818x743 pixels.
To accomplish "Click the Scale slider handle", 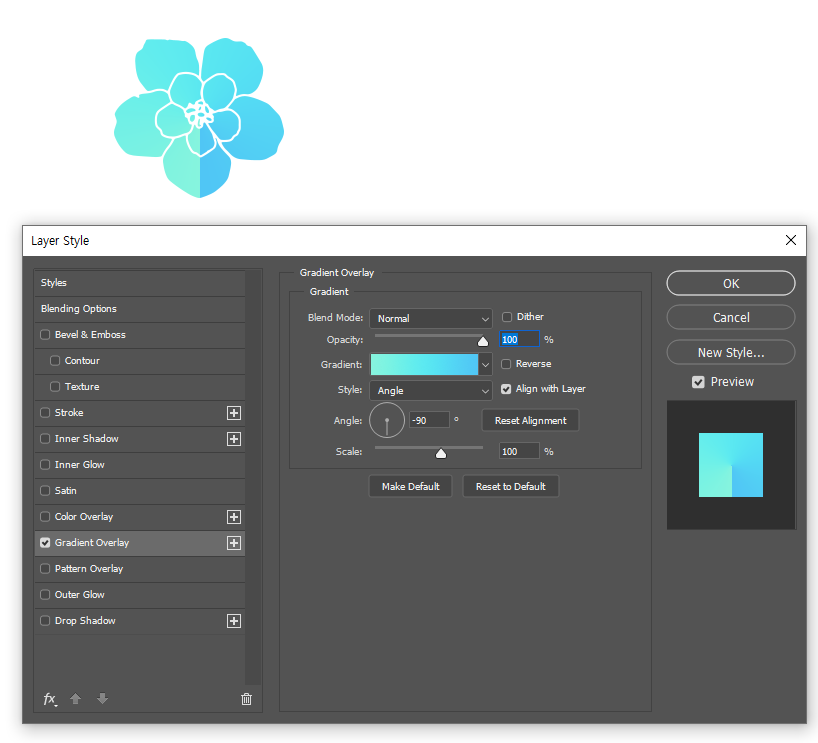I will coord(441,453).
